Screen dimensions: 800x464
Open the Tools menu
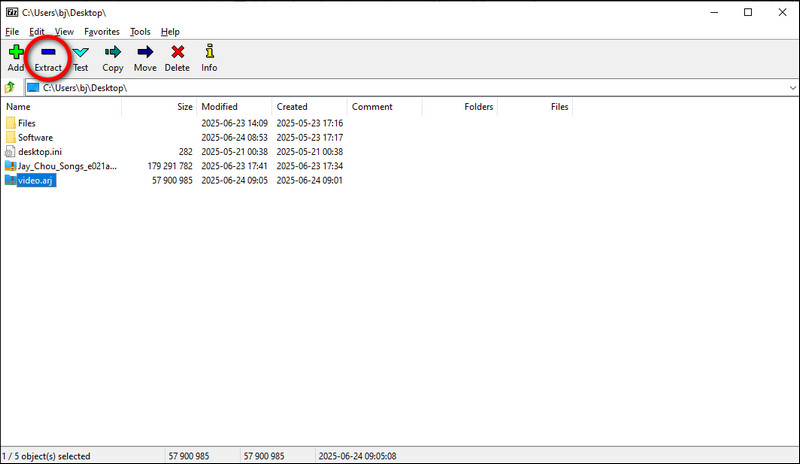tap(140, 32)
